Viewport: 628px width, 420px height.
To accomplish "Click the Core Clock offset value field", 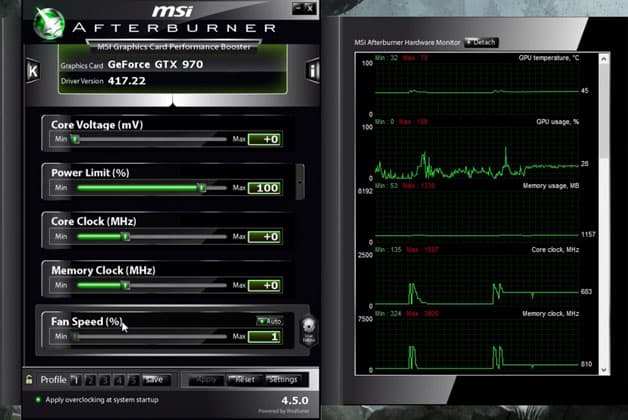I will [x=264, y=237].
